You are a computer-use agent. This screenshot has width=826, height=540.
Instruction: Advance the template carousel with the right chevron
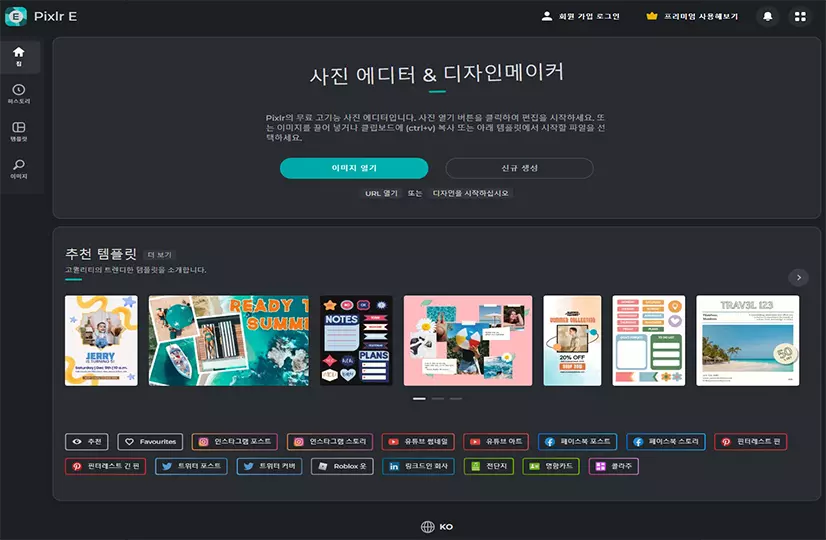pyautogui.click(x=799, y=278)
